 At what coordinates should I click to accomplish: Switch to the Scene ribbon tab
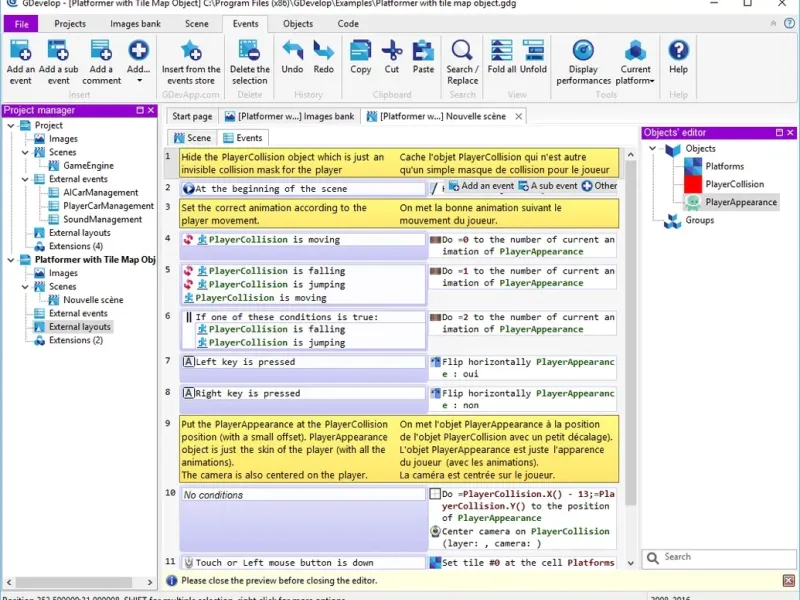196,24
